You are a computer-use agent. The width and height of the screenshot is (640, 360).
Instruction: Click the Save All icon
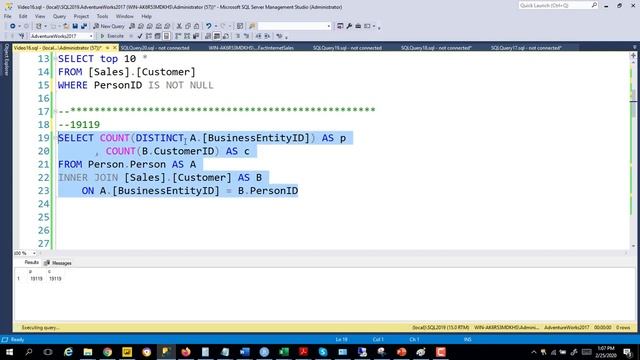[84, 26]
